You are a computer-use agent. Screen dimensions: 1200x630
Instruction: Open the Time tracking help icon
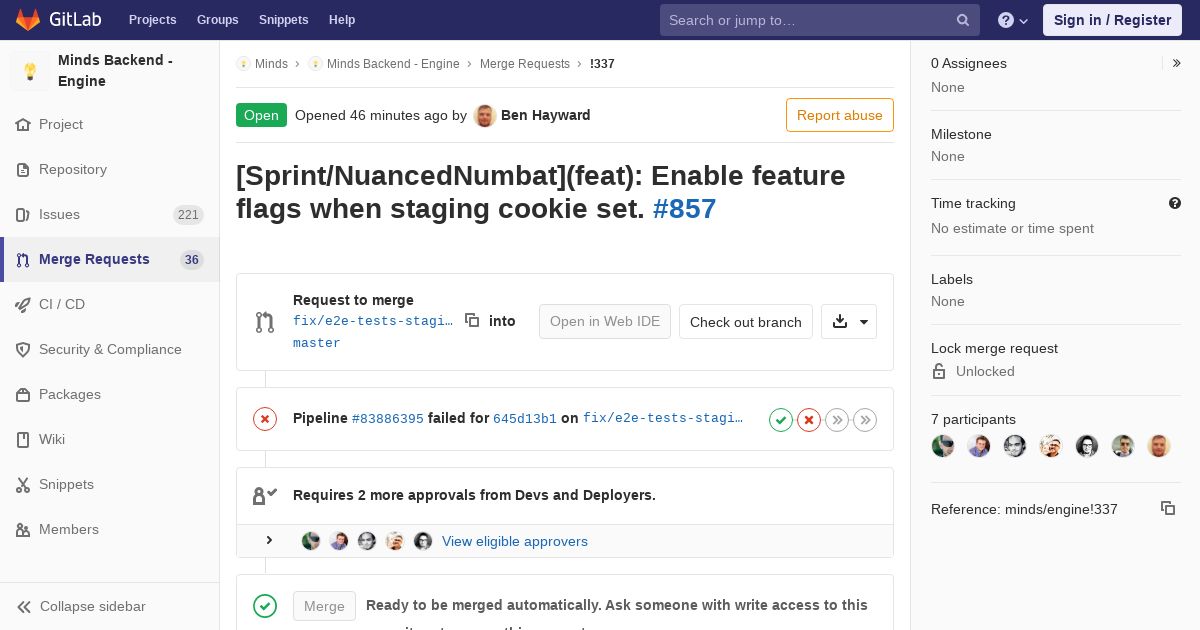[x=1175, y=203]
